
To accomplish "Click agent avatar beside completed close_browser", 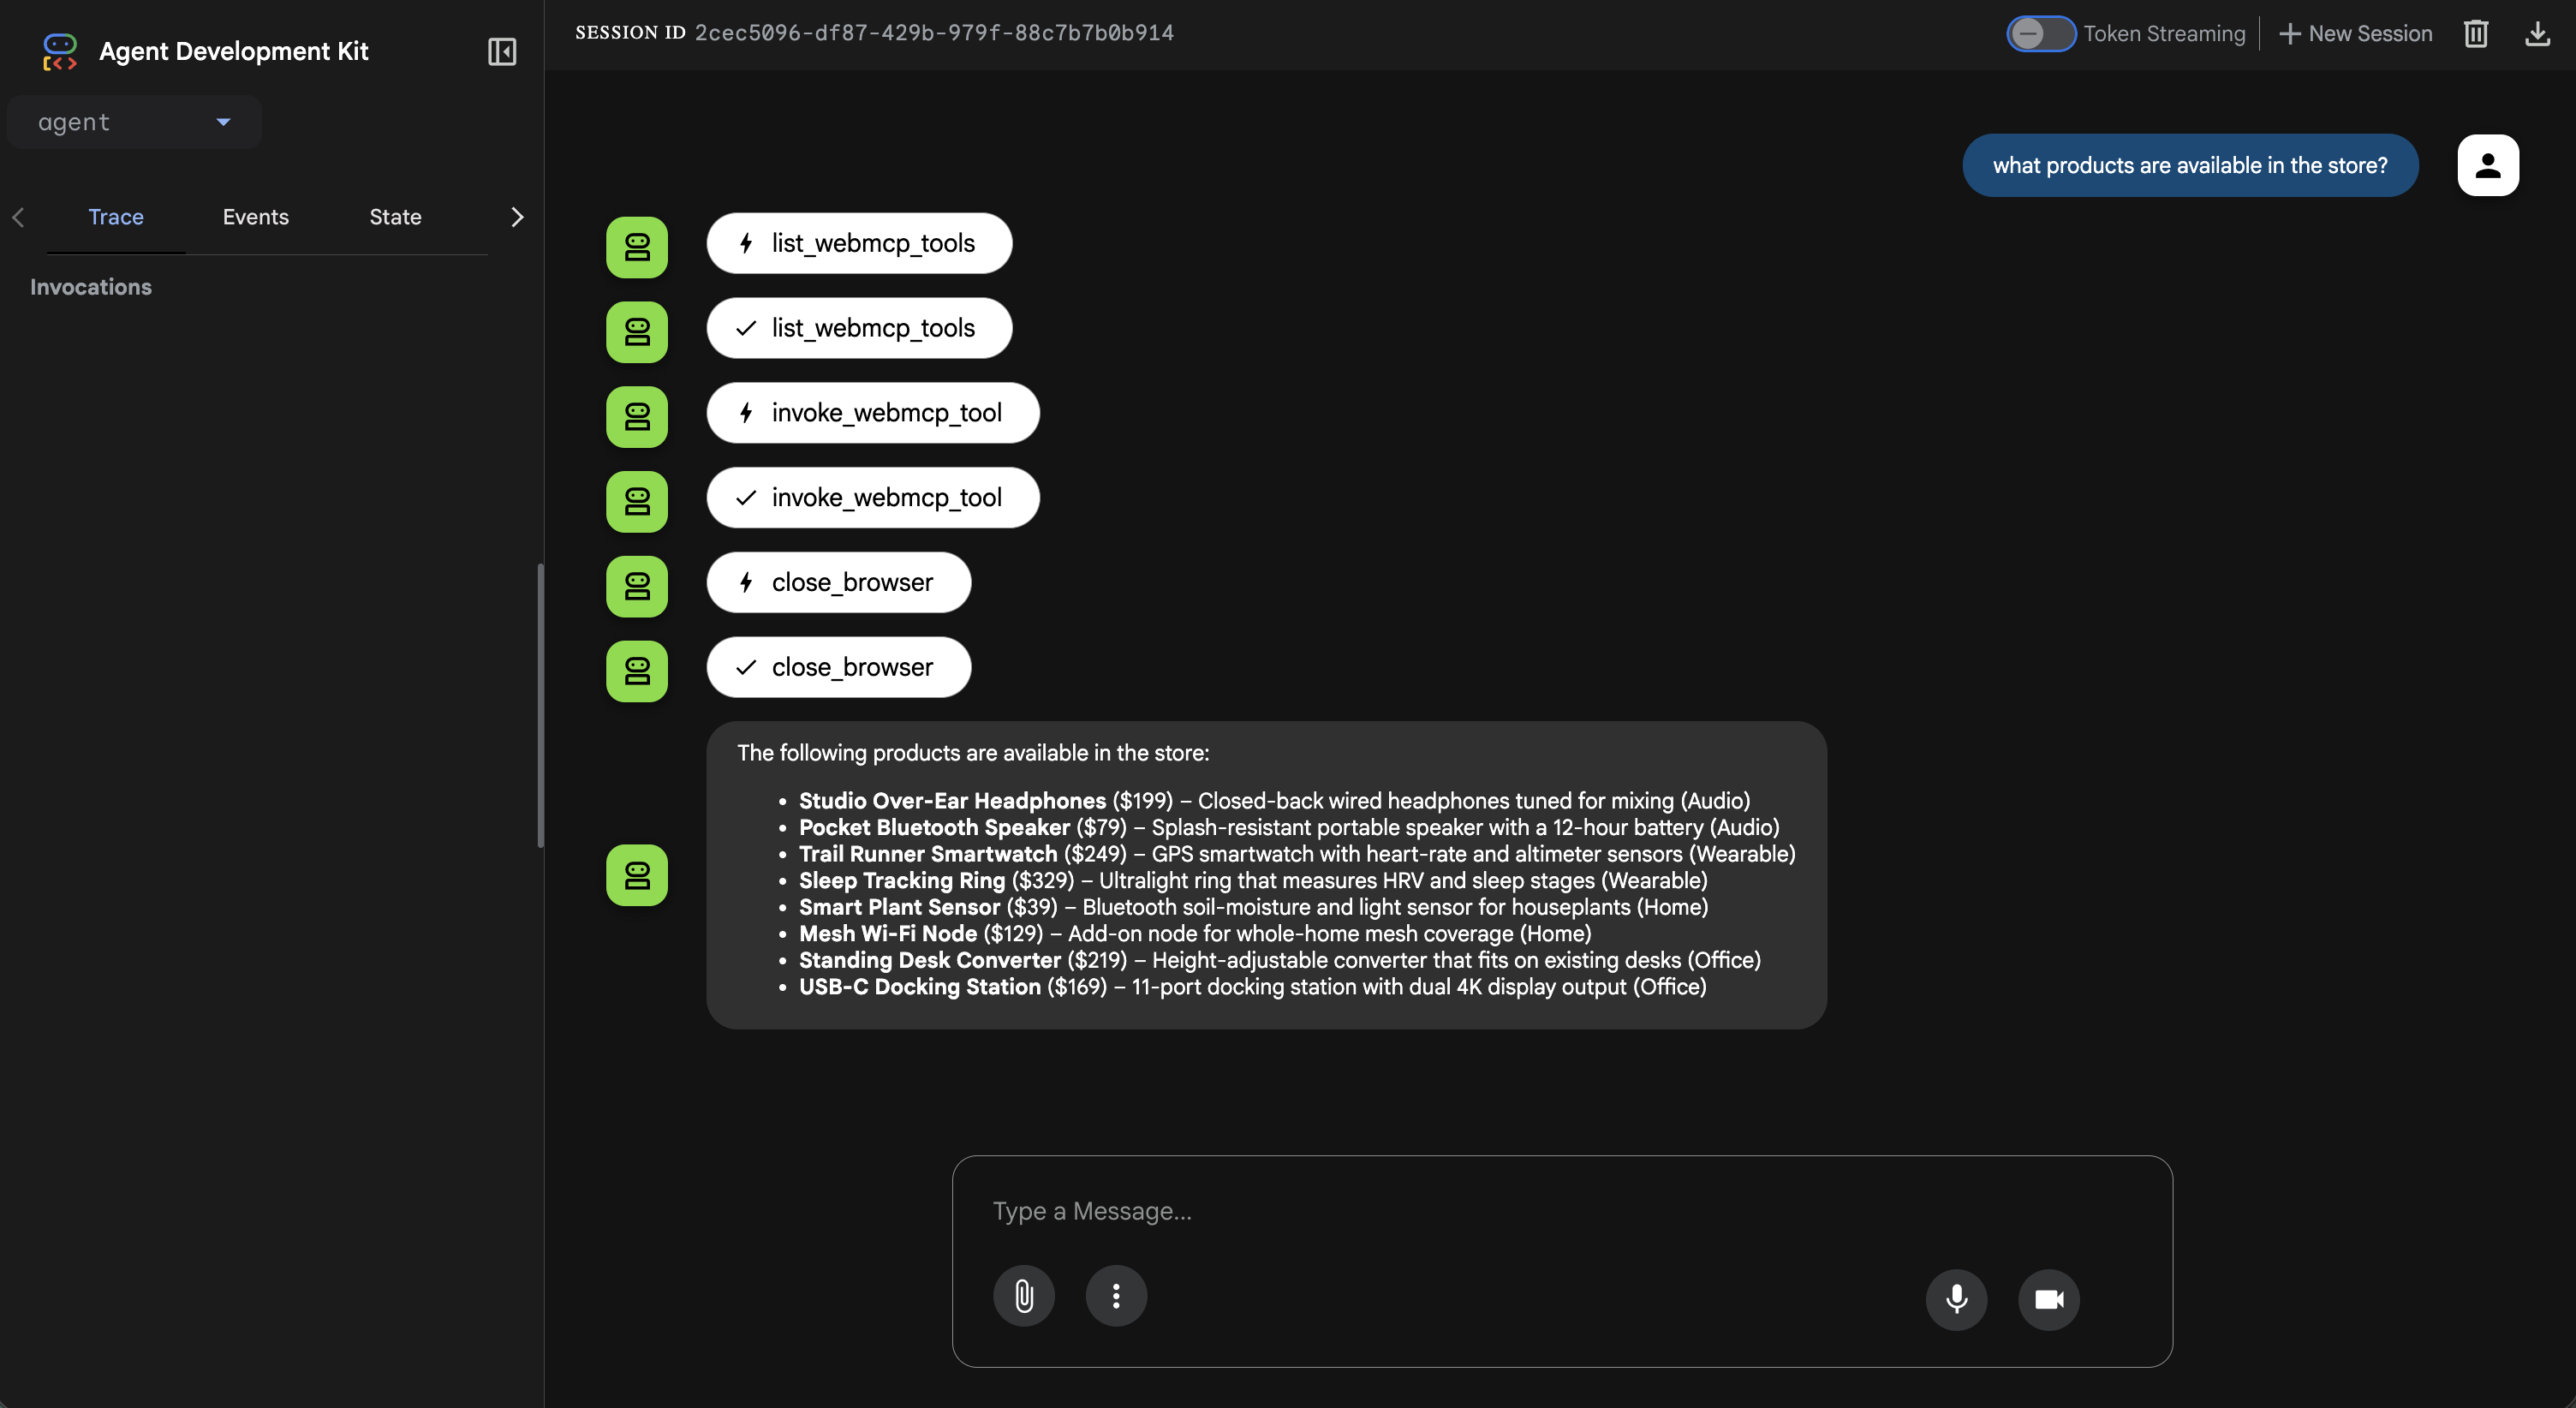I will [x=637, y=671].
